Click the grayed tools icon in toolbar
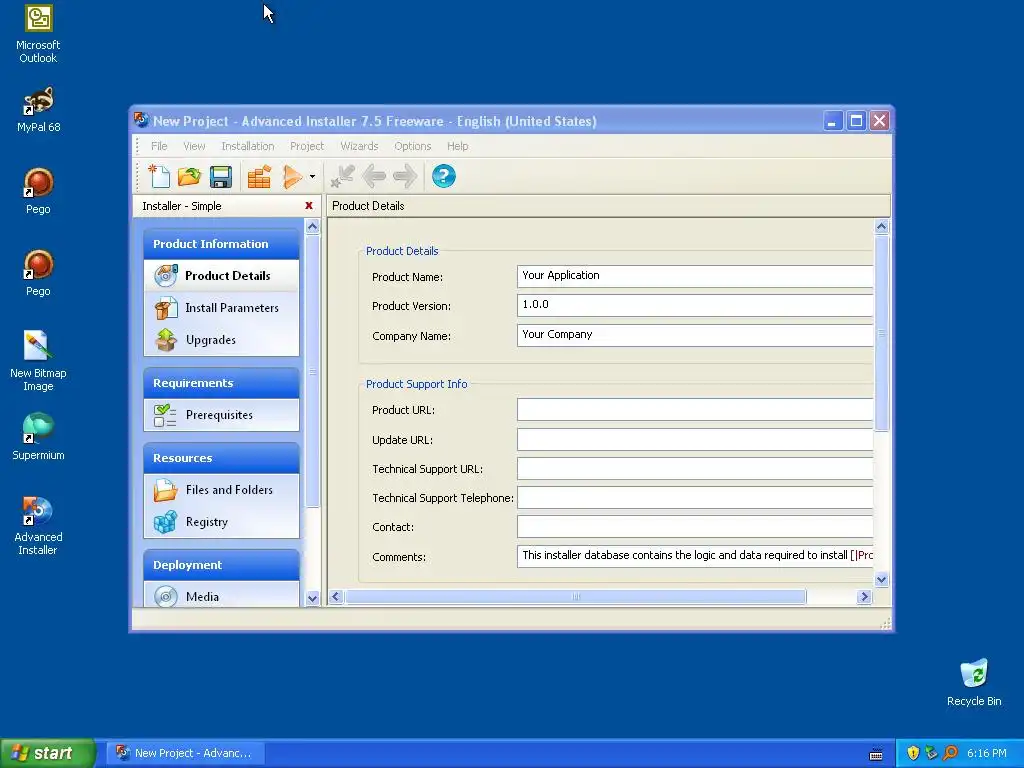Screen dimensions: 1024x768 (x=342, y=176)
